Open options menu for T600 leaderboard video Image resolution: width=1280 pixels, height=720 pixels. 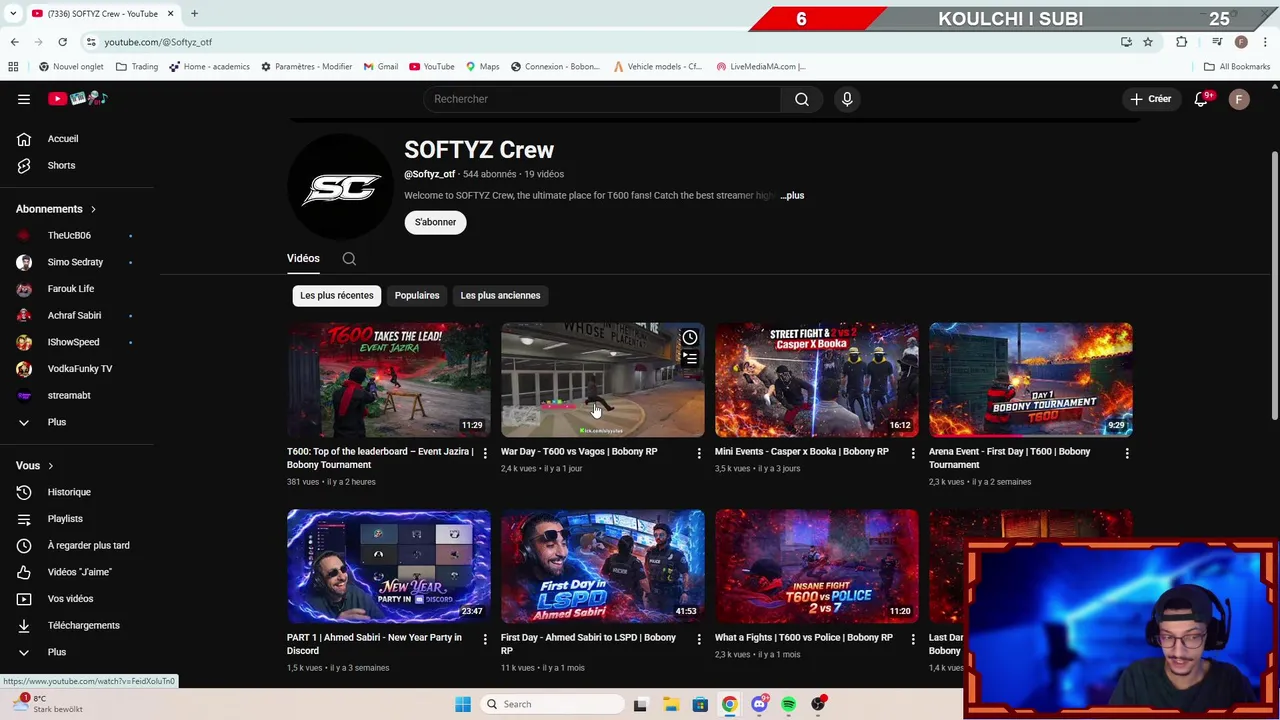pos(485,453)
